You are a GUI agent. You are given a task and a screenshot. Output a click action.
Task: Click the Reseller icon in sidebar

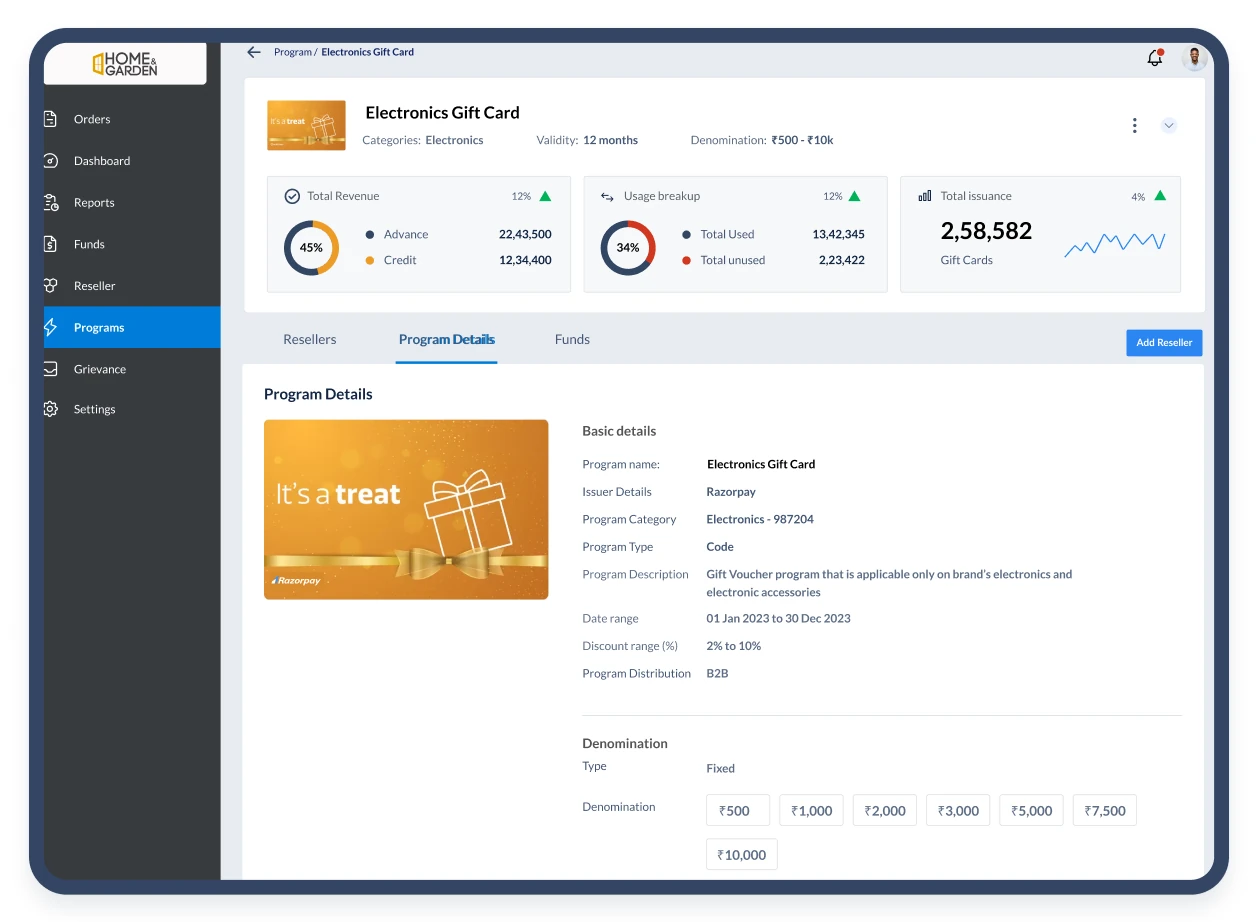point(51,286)
